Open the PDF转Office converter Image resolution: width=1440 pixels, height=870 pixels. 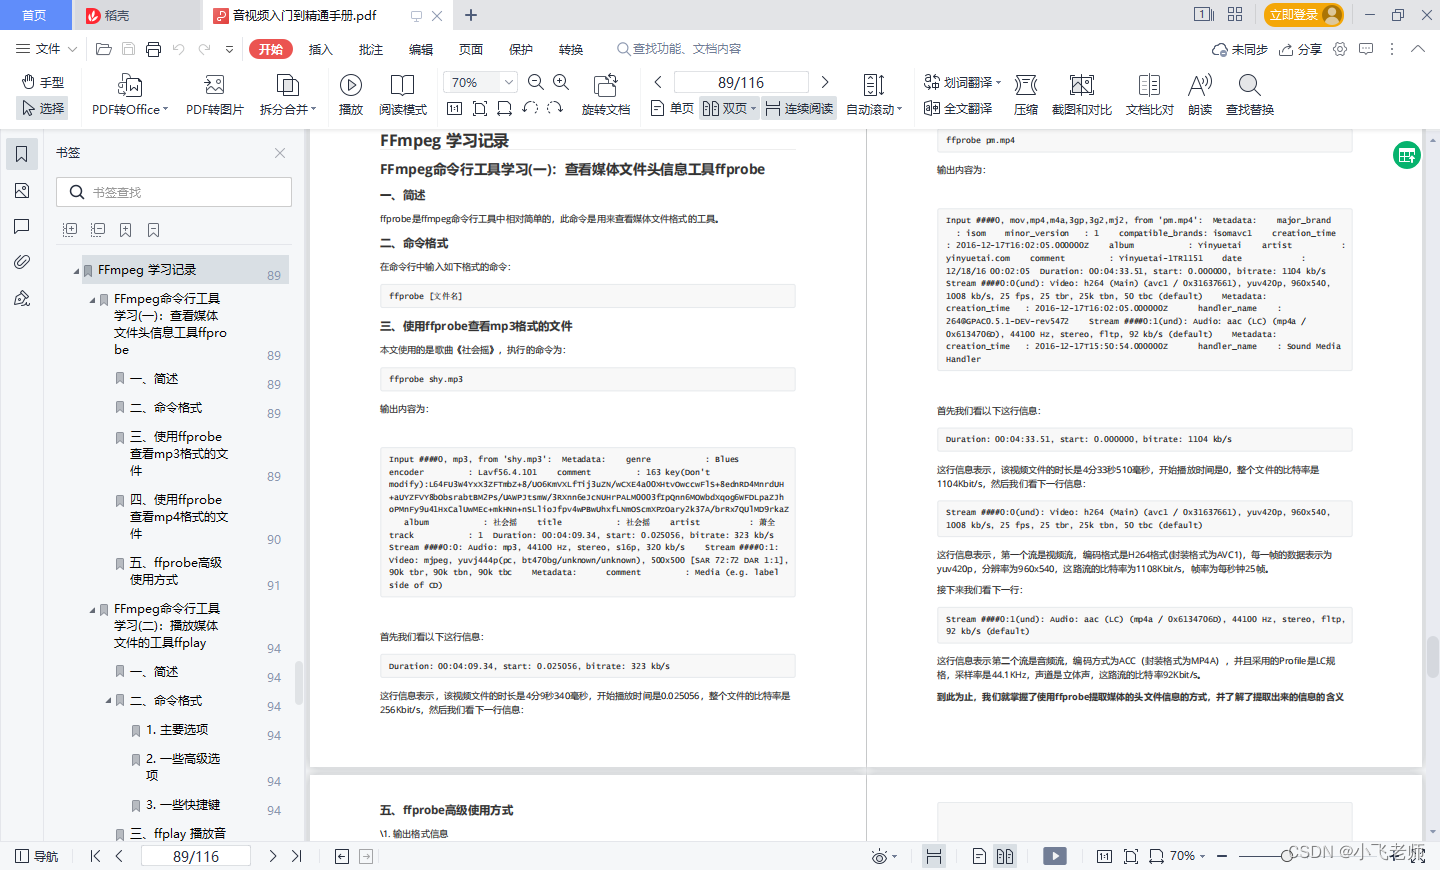130,95
